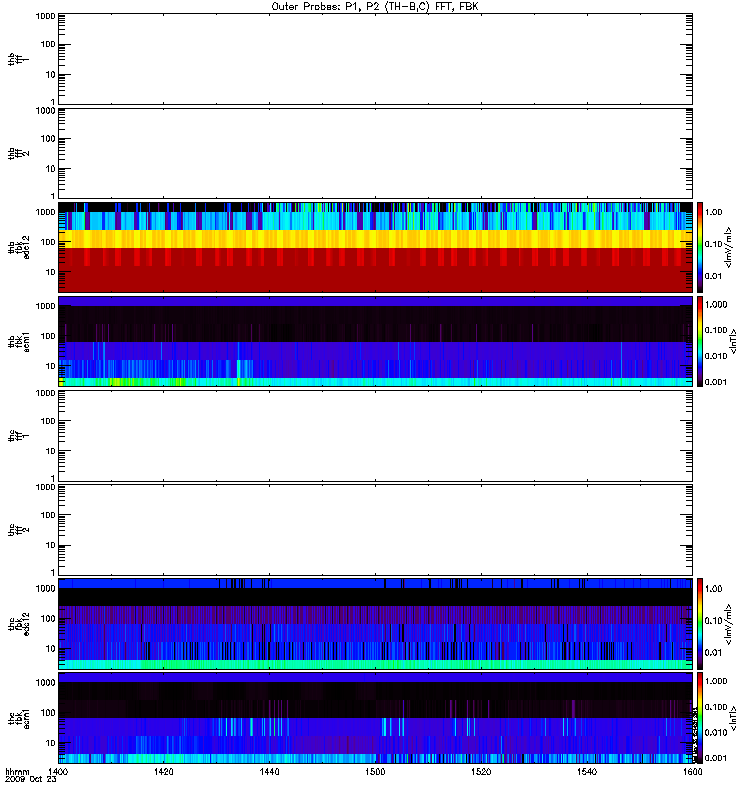
Task: Click inside the empty thb fff 1 panel
Action: pyautogui.click(x=375, y=59)
